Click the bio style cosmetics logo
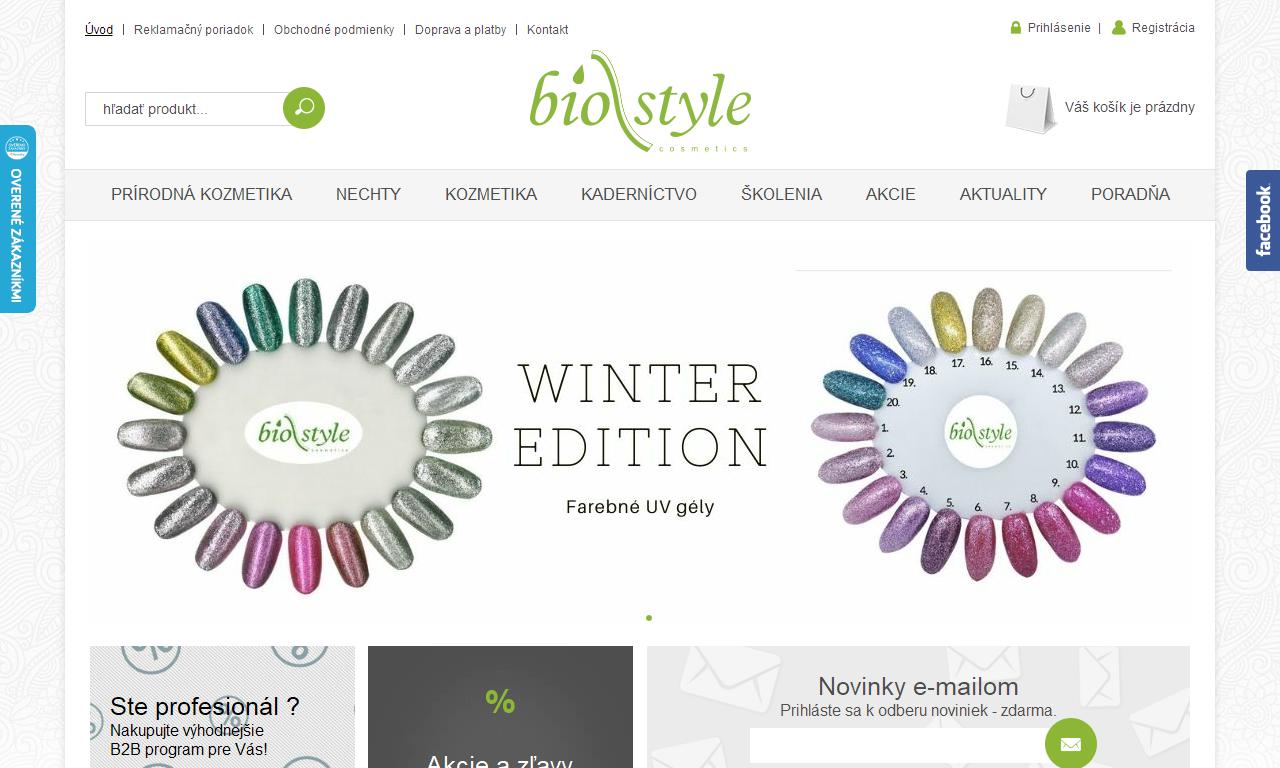 (640, 102)
